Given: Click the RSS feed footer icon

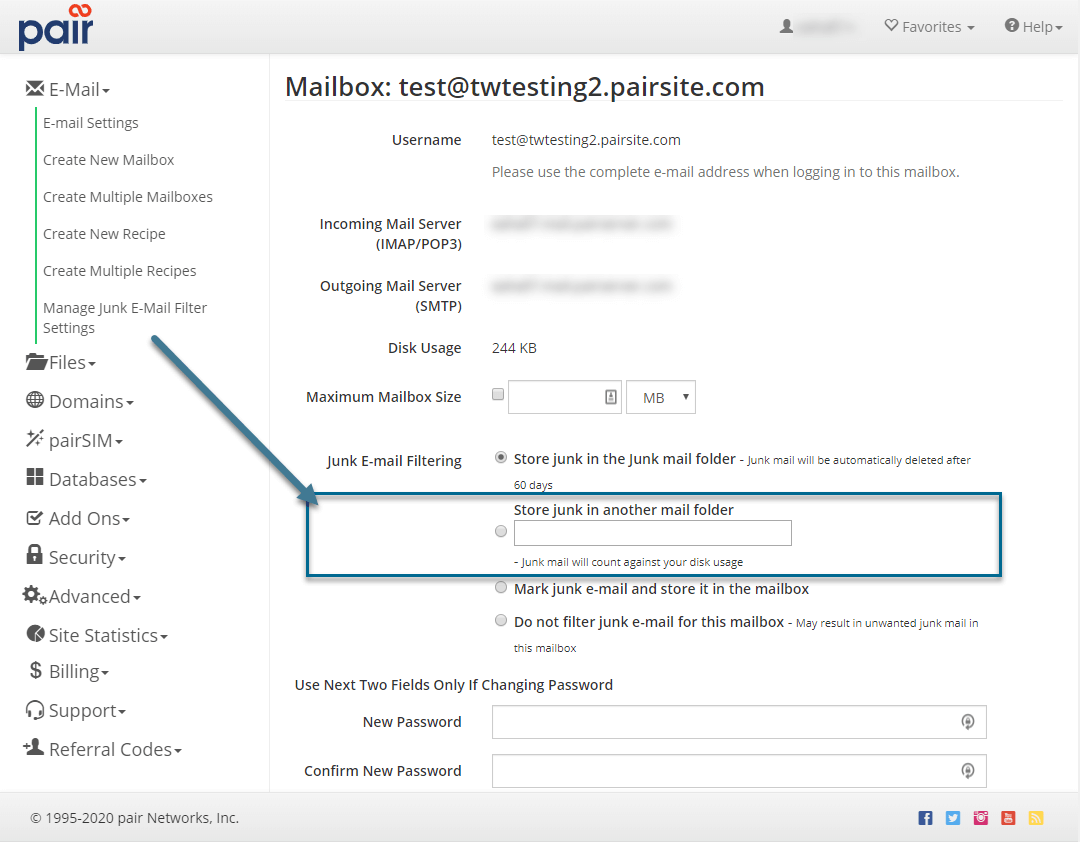Looking at the screenshot, I should (1036, 818).
